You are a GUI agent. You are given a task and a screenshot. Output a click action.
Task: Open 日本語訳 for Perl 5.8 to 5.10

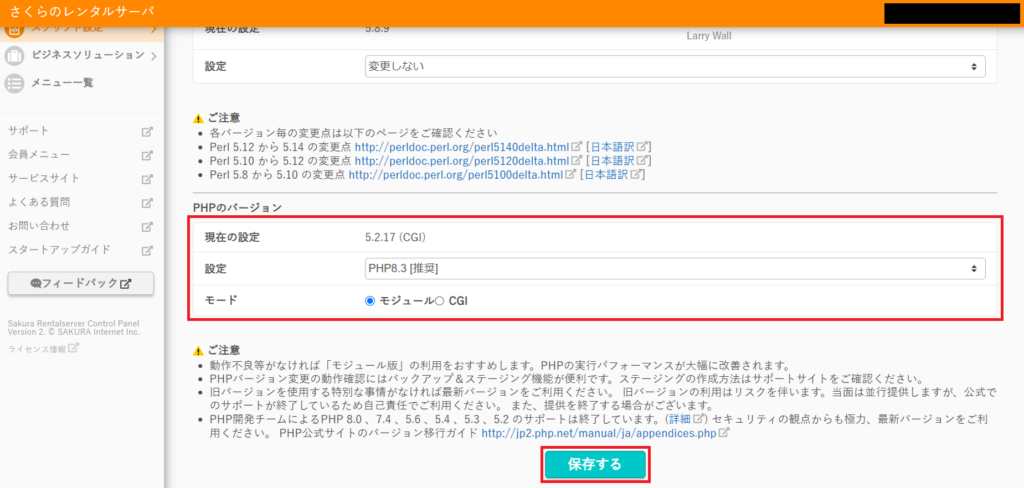(x=605, y=174)
